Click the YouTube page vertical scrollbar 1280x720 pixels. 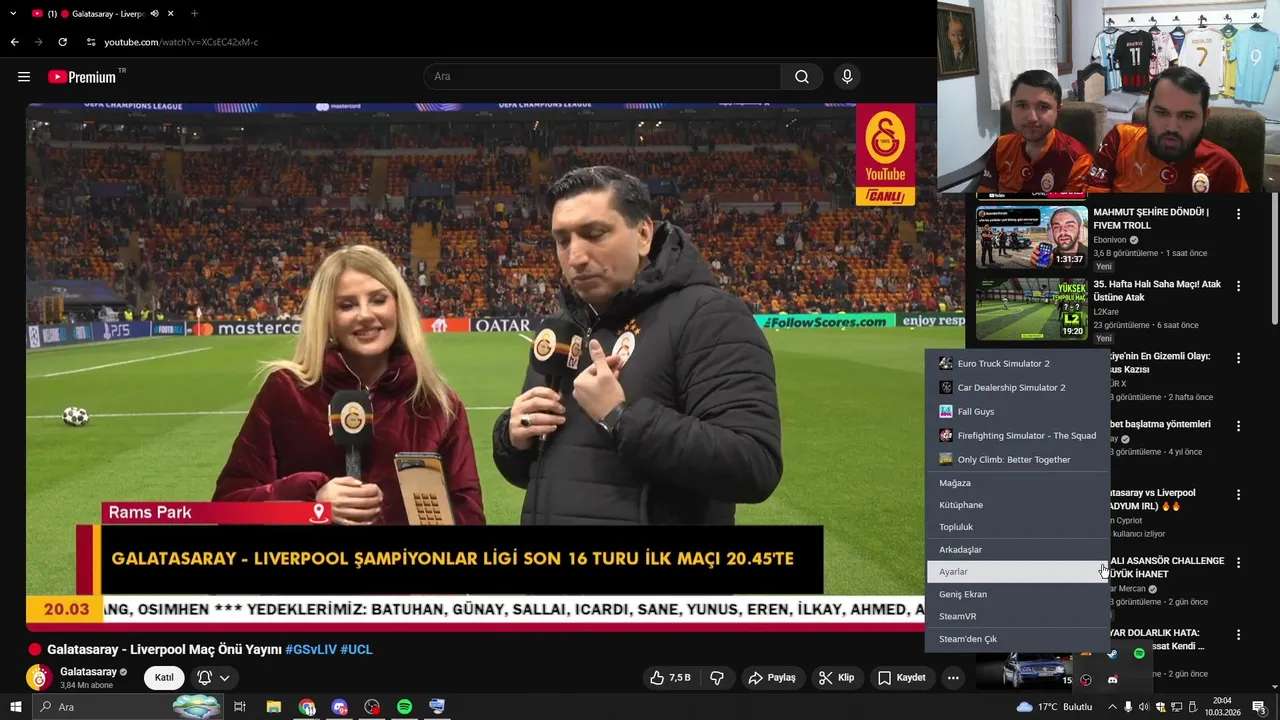(1274, 260)
